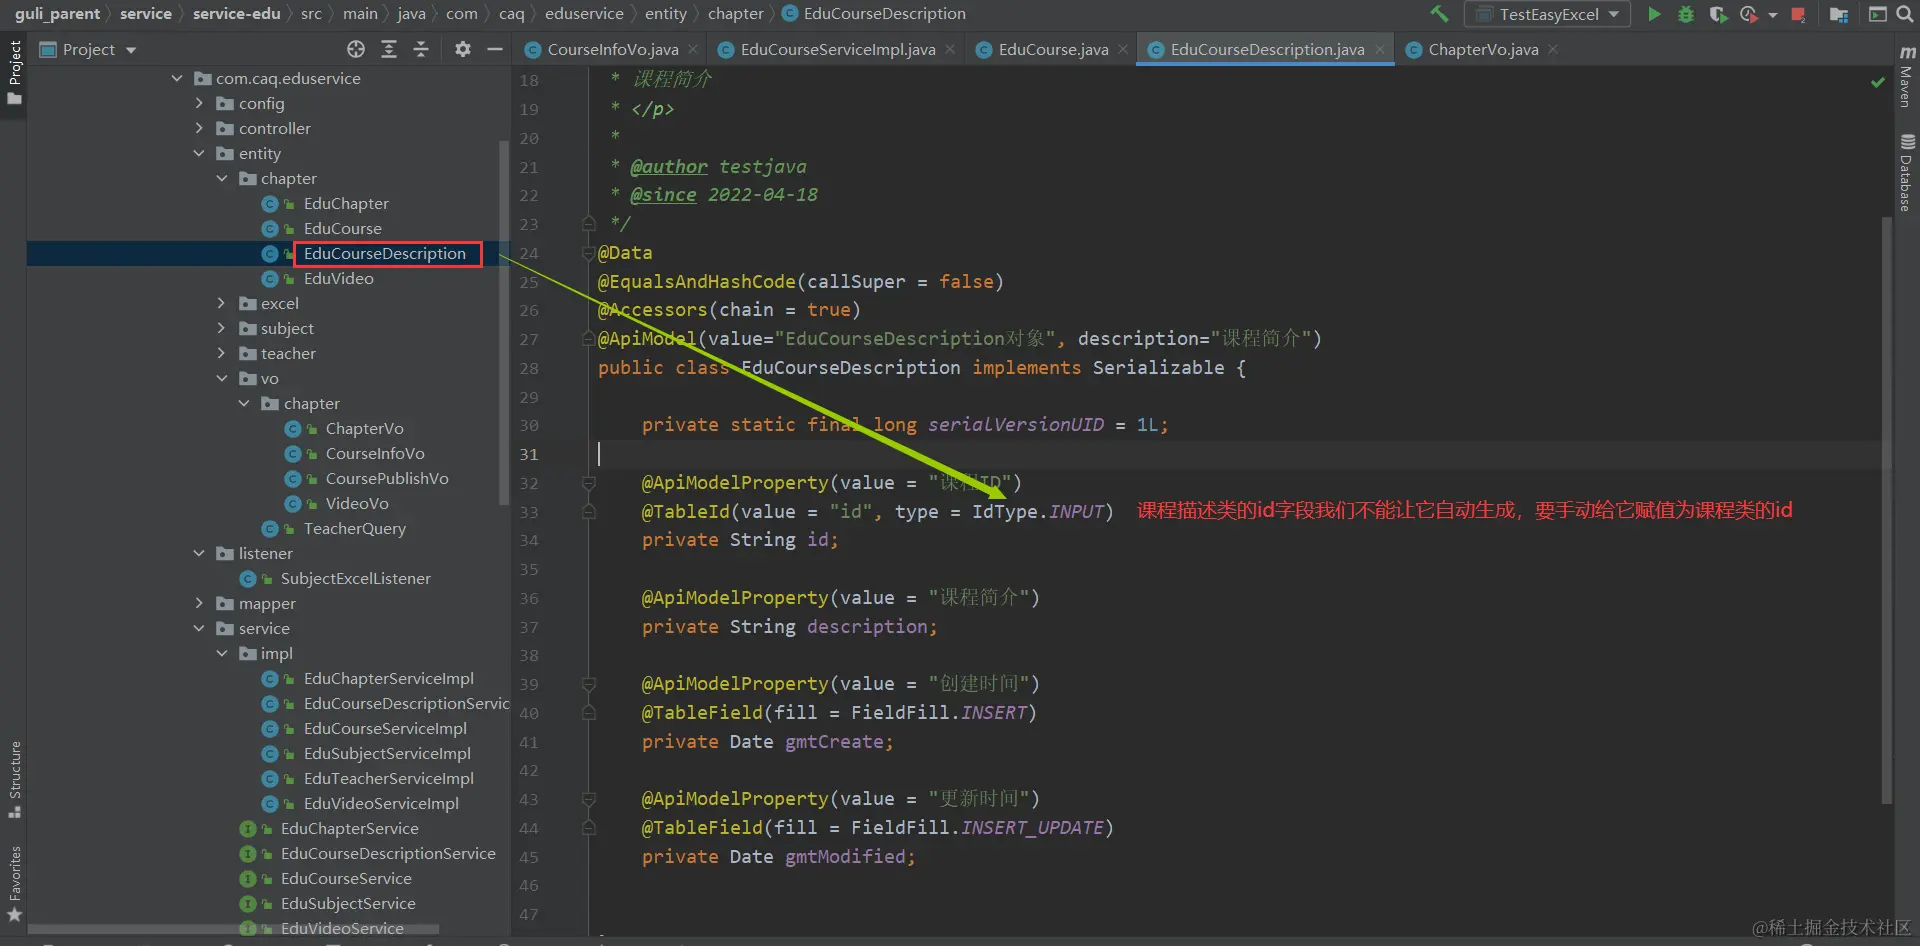Expand the controller package
This screenshot has height=946, width=1920.
199,128
